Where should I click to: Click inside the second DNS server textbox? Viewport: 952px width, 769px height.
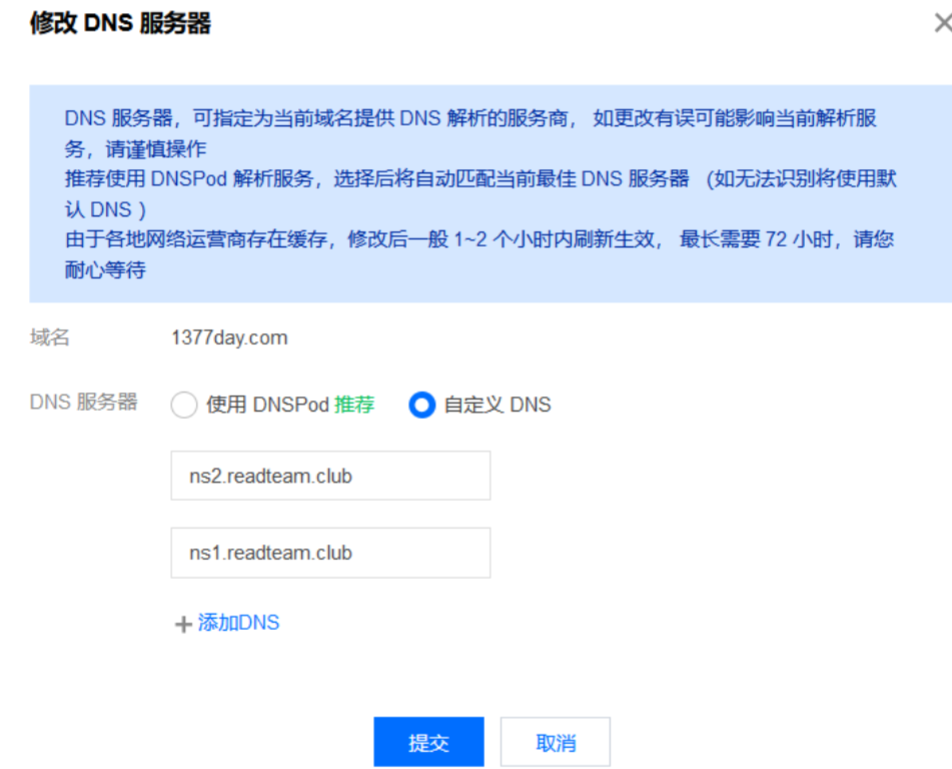[330, 552]
